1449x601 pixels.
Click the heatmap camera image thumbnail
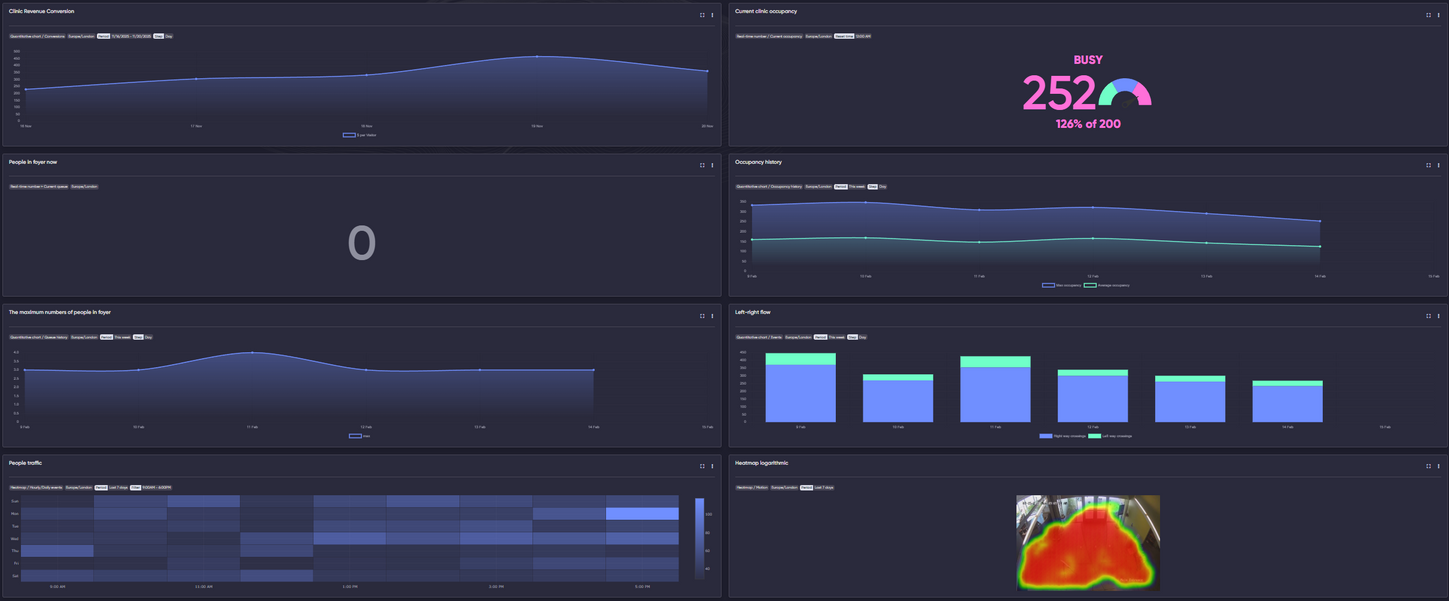click(1088, 542)
